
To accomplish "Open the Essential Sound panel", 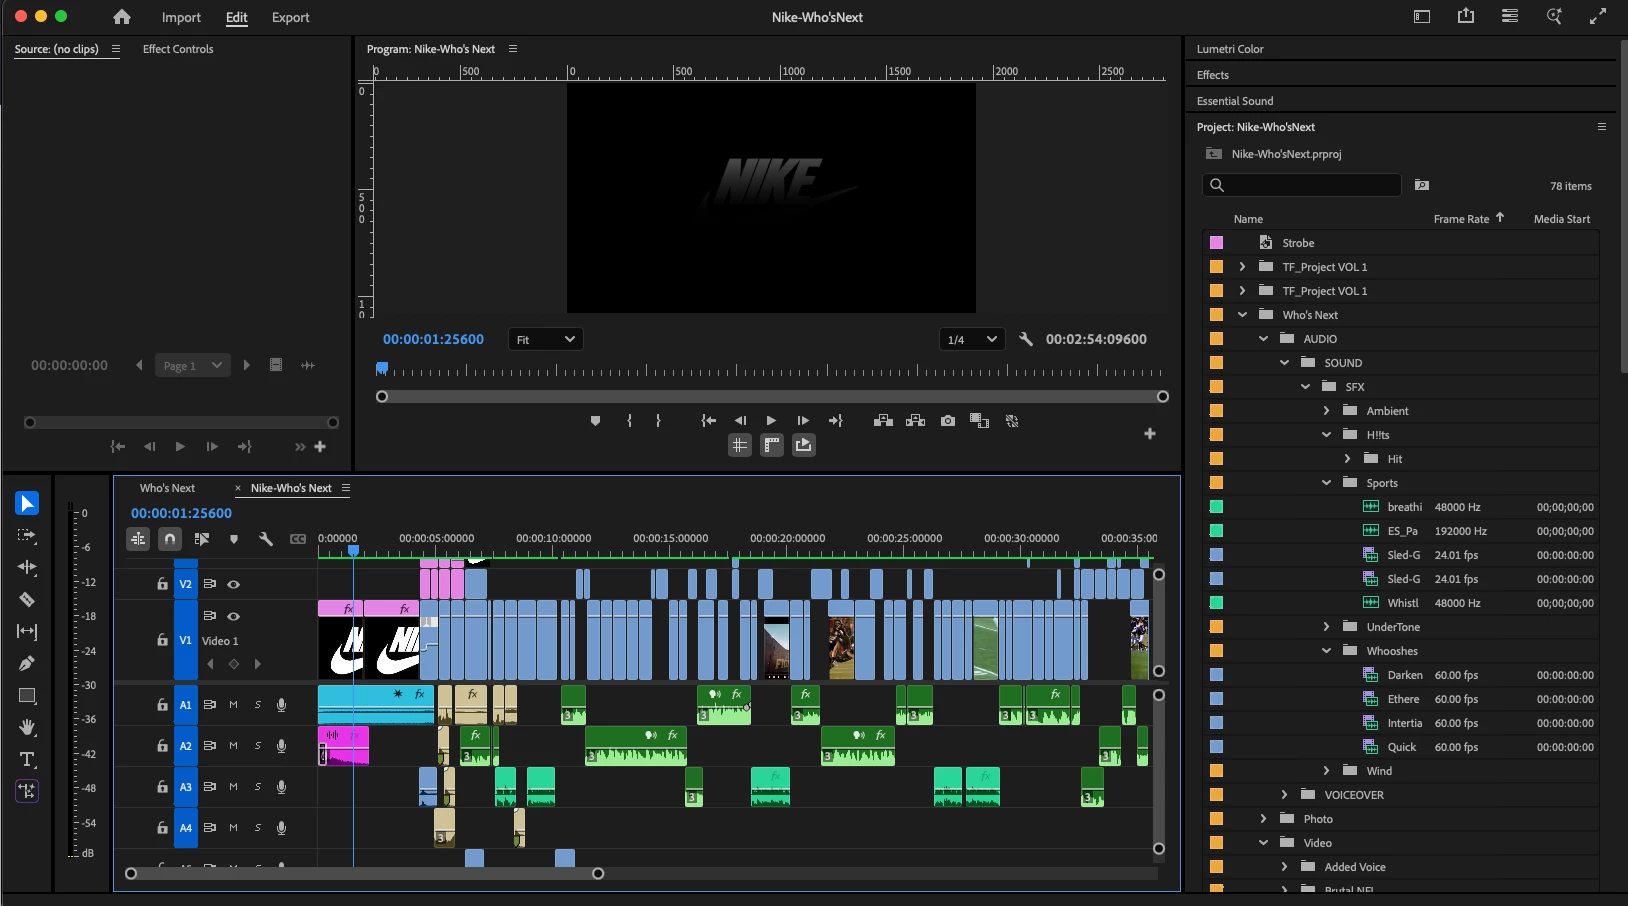I will [x=1235, y=101].
